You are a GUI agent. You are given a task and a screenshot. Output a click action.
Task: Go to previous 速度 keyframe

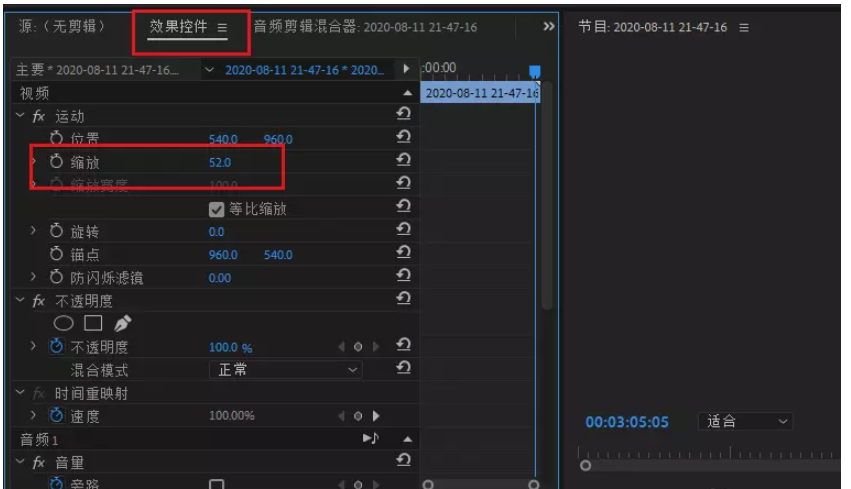pyautogui.click(x=341, y=416)
